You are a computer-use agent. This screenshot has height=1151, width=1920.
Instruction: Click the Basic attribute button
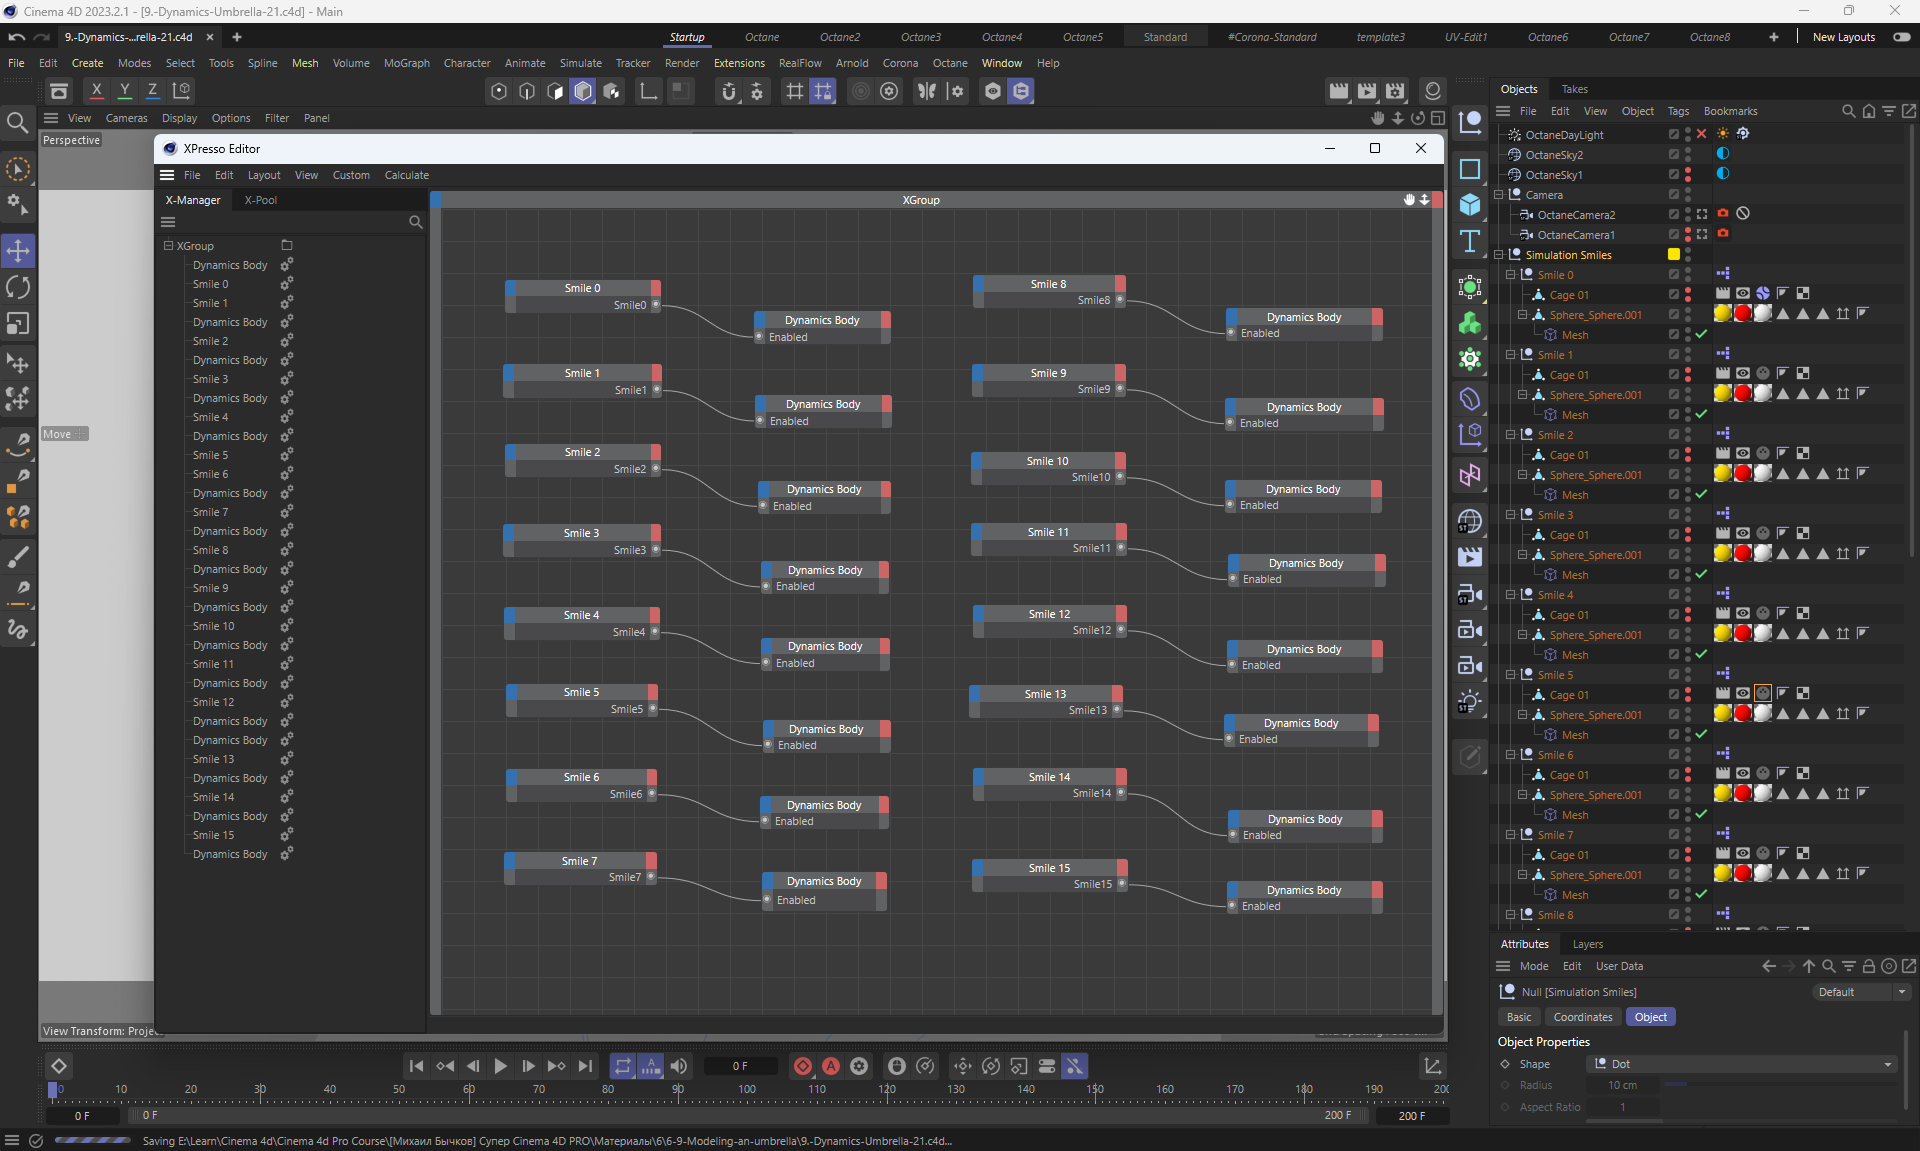[1518, 1017]
